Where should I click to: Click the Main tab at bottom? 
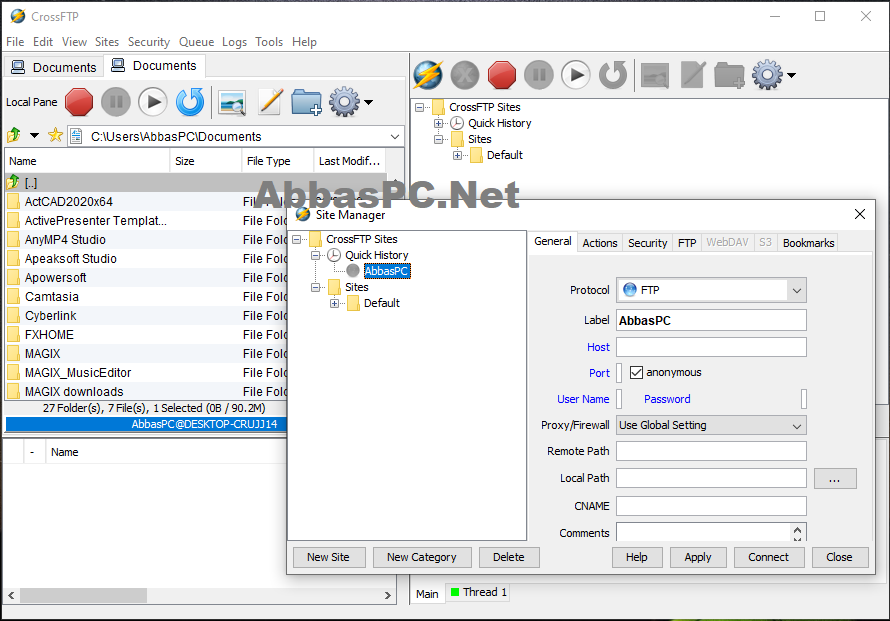(427, 594)
